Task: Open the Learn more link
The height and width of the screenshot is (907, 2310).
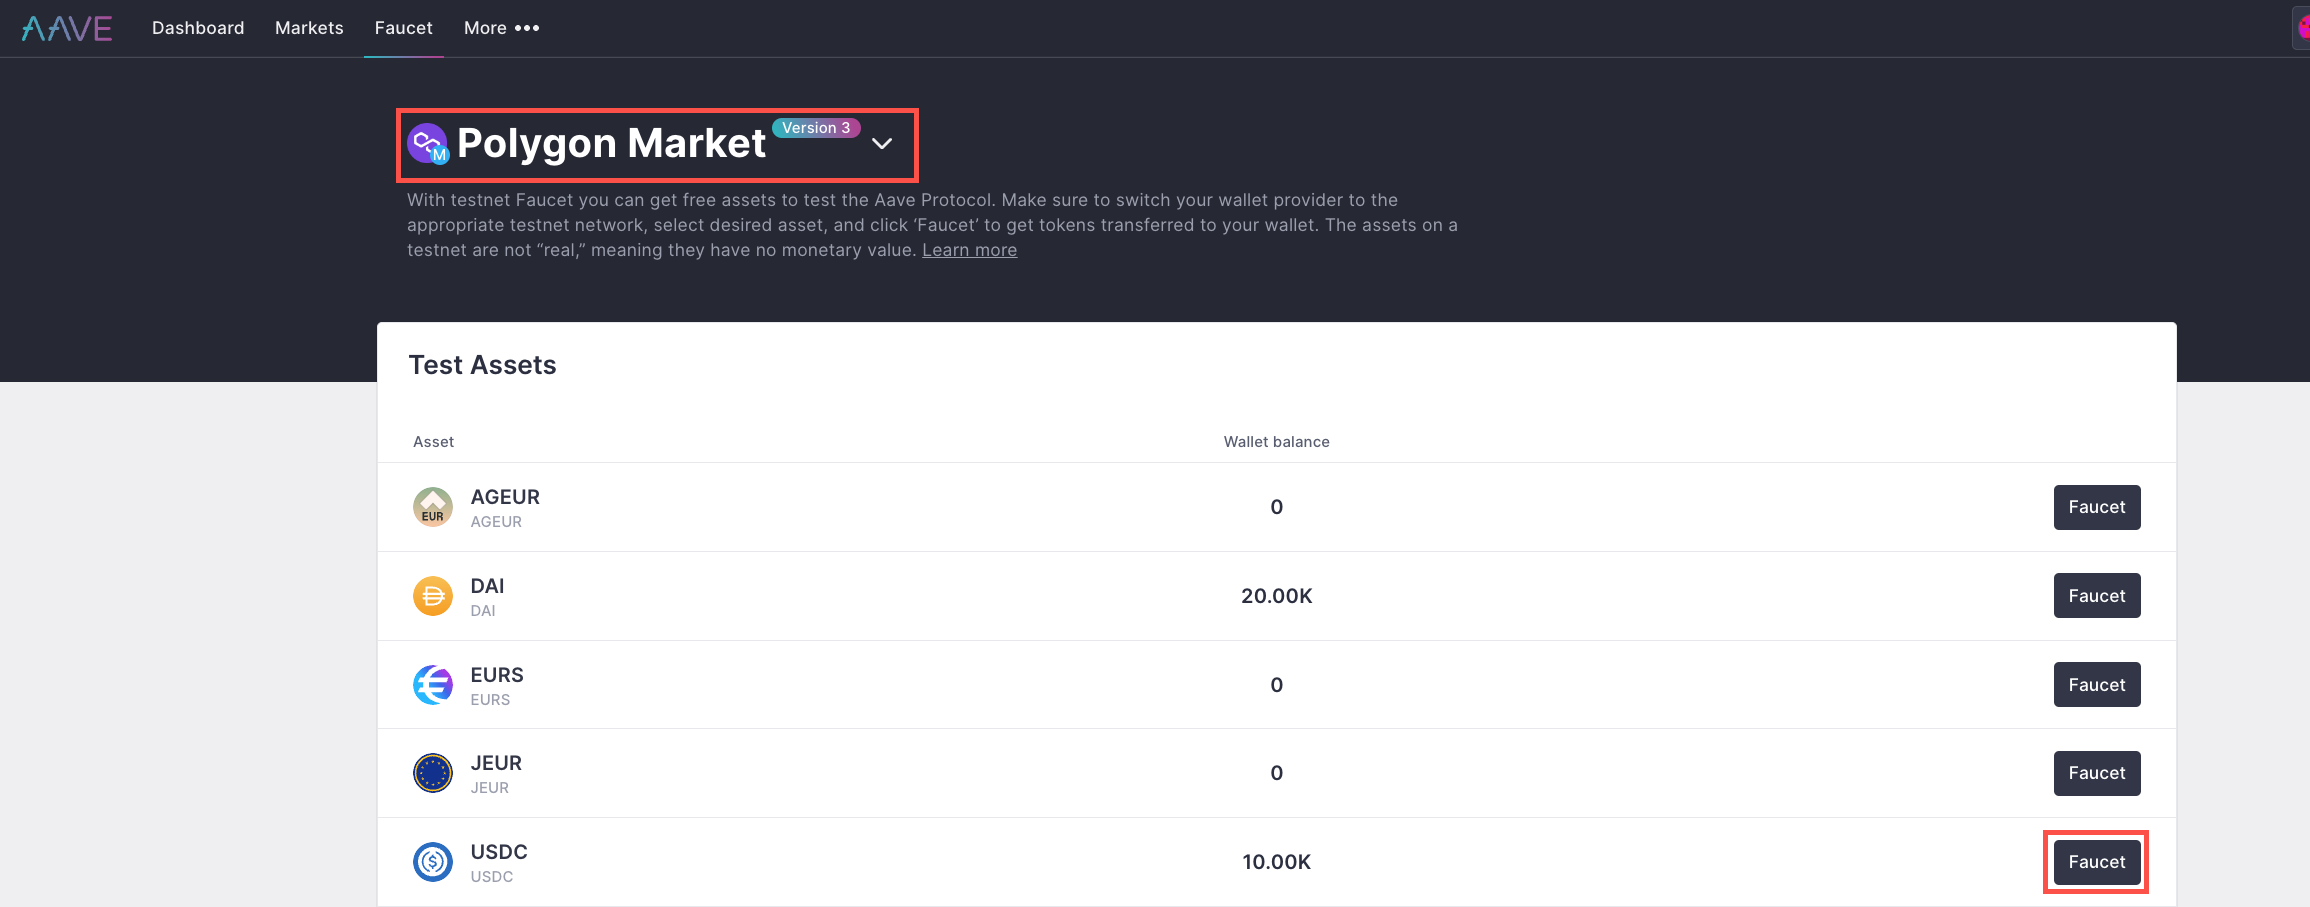Action: click(x=969, y=250)
